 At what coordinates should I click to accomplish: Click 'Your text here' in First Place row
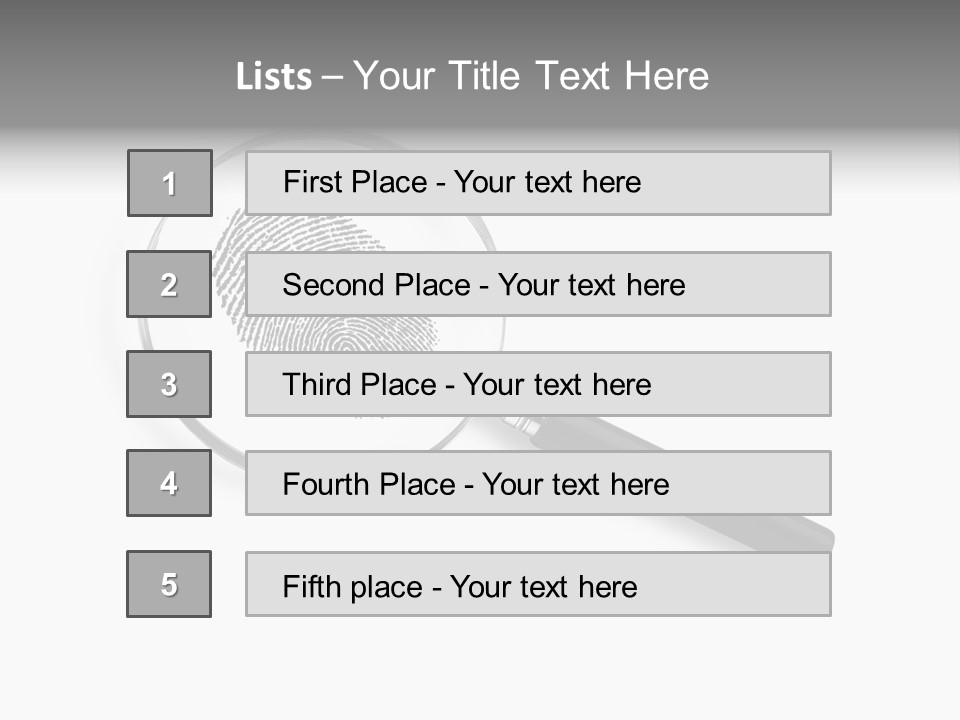(x=547, y=182)
